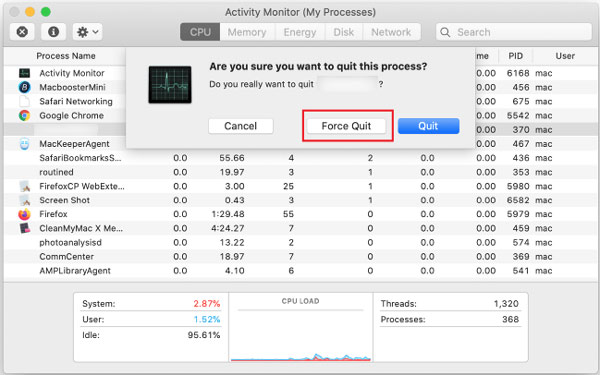The height and width of the screenshot is (375, 600).
Task: Switch to the Energy tab
Action: tap(300, 32)
